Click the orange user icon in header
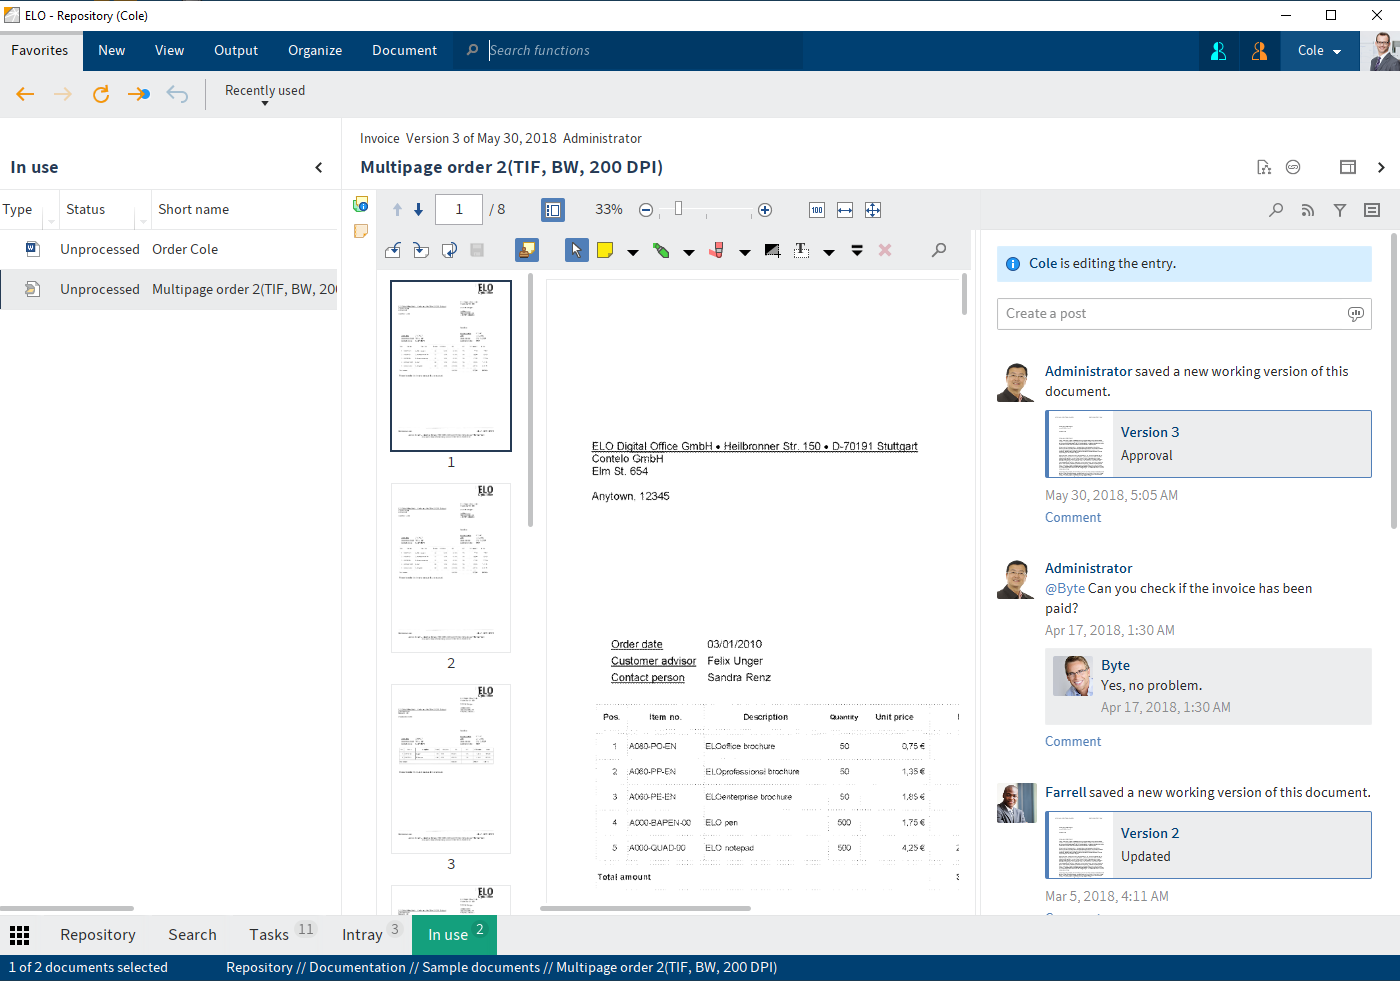Viewport: 1400px width, 981px height. 1259,51
